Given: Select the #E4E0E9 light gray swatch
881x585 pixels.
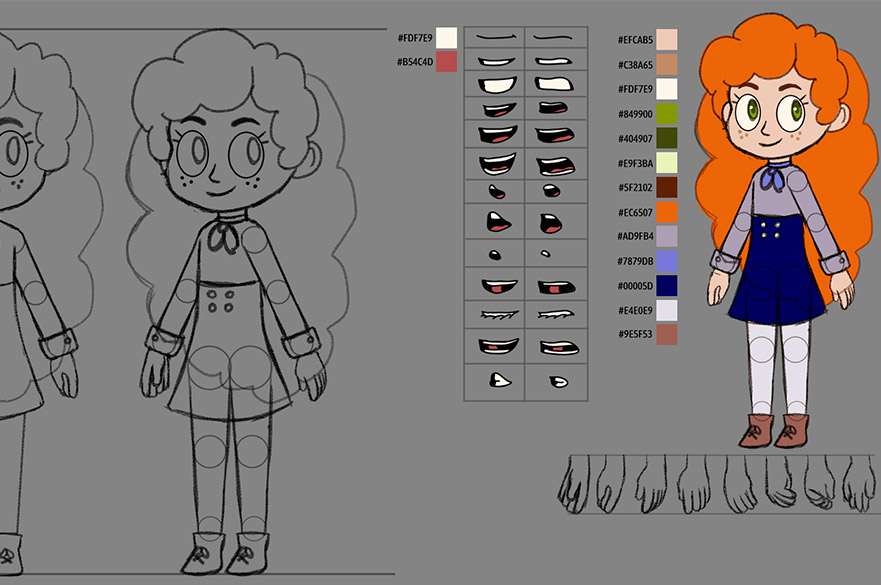Looking at the screenshot, I should pyautogui.click(x=667, y=310).
